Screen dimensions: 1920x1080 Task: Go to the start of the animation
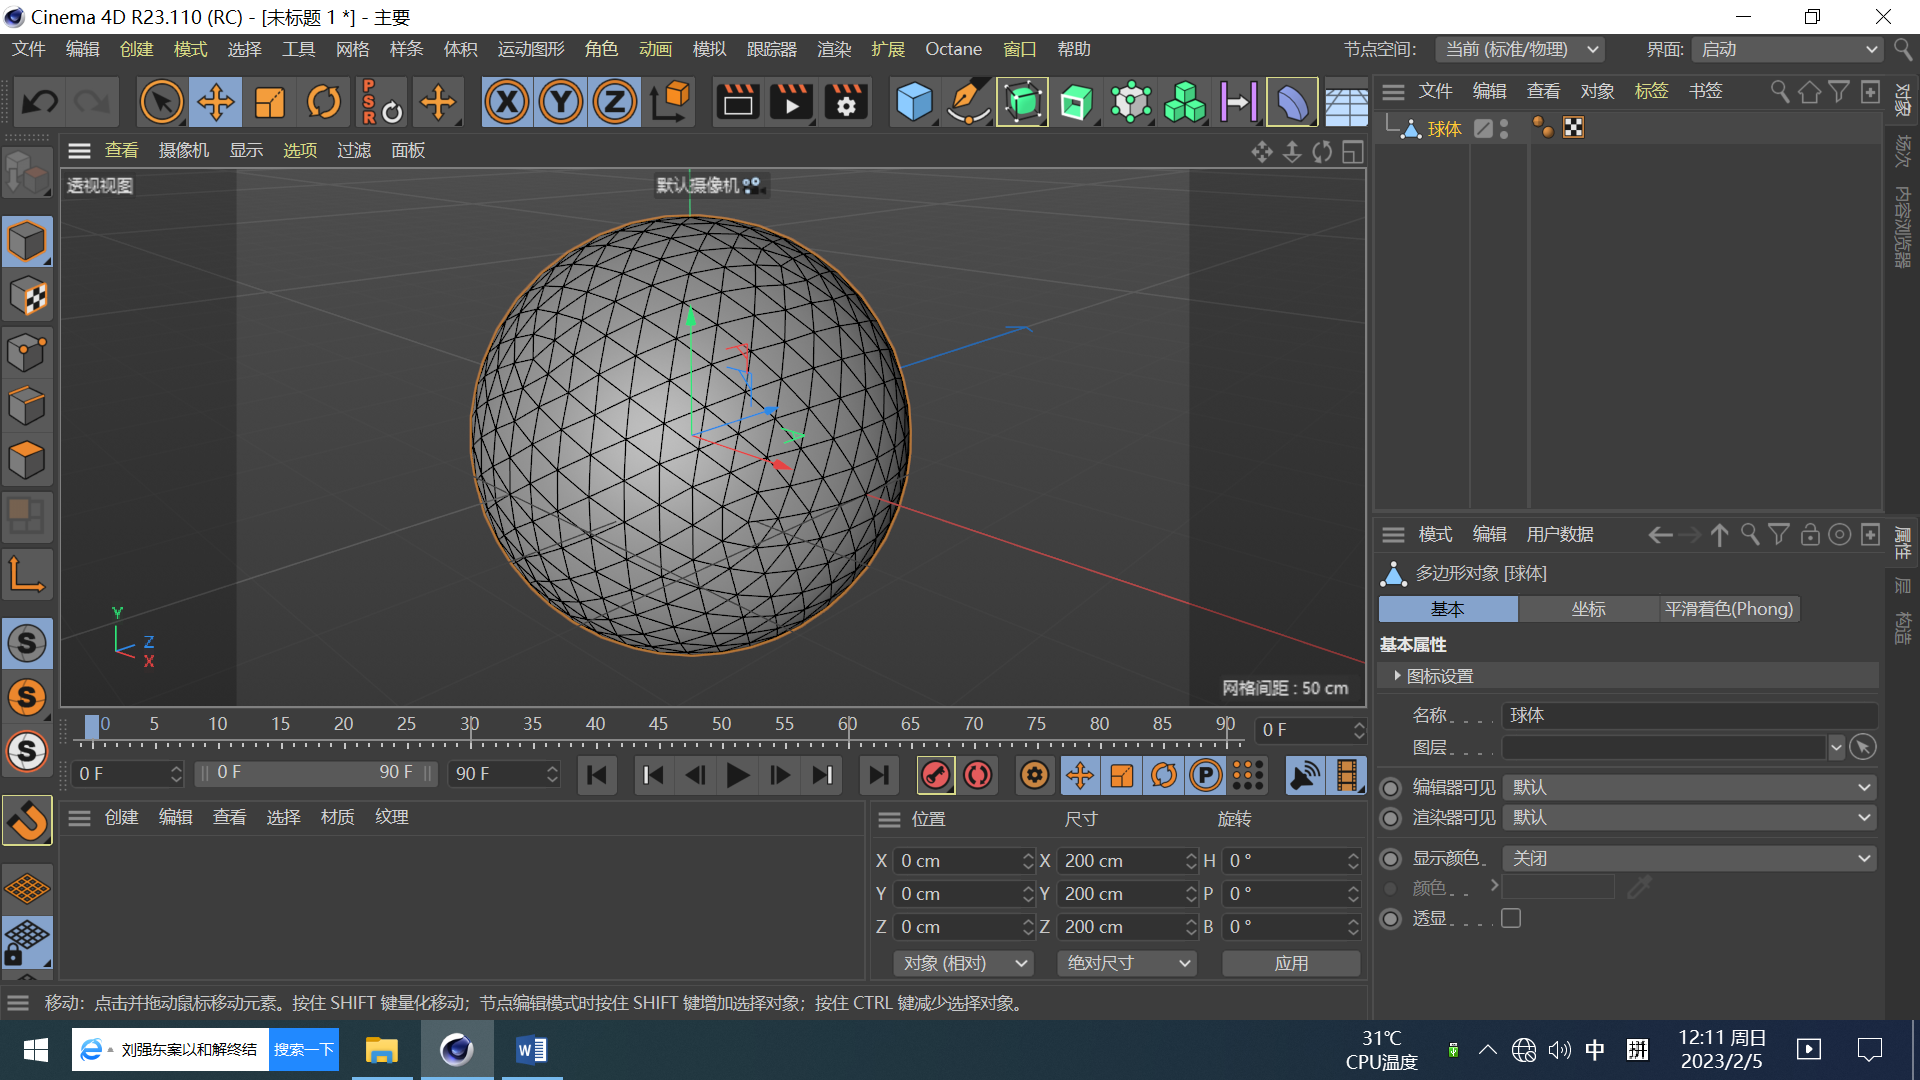[597, 775]
